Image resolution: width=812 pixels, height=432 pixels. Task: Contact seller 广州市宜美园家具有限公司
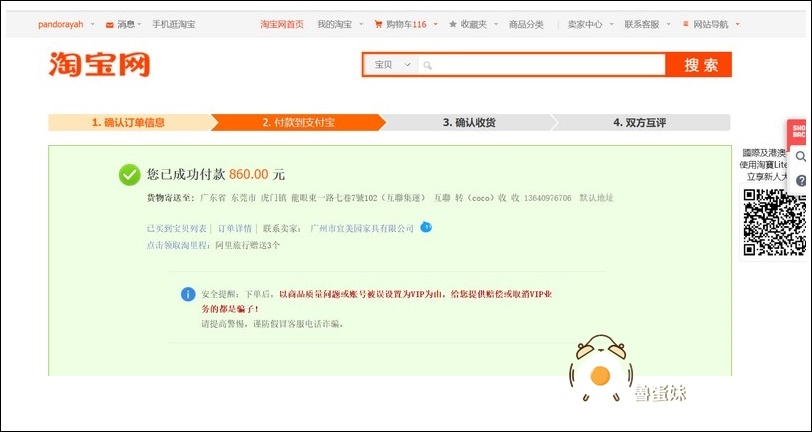362,228
